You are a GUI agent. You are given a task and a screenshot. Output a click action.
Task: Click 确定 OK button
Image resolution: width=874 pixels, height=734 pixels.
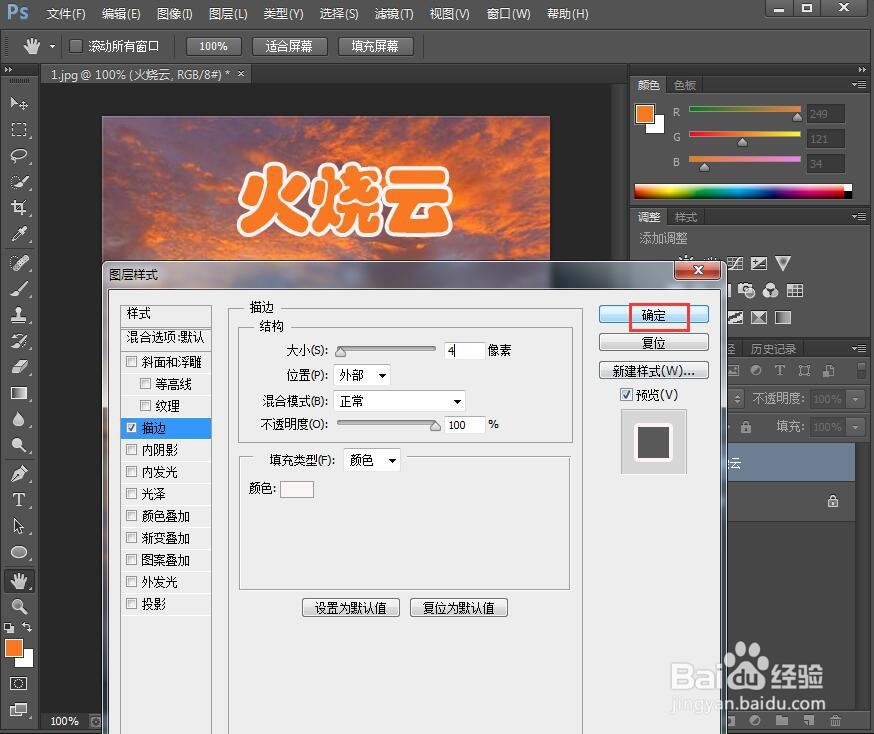point(654,315)
